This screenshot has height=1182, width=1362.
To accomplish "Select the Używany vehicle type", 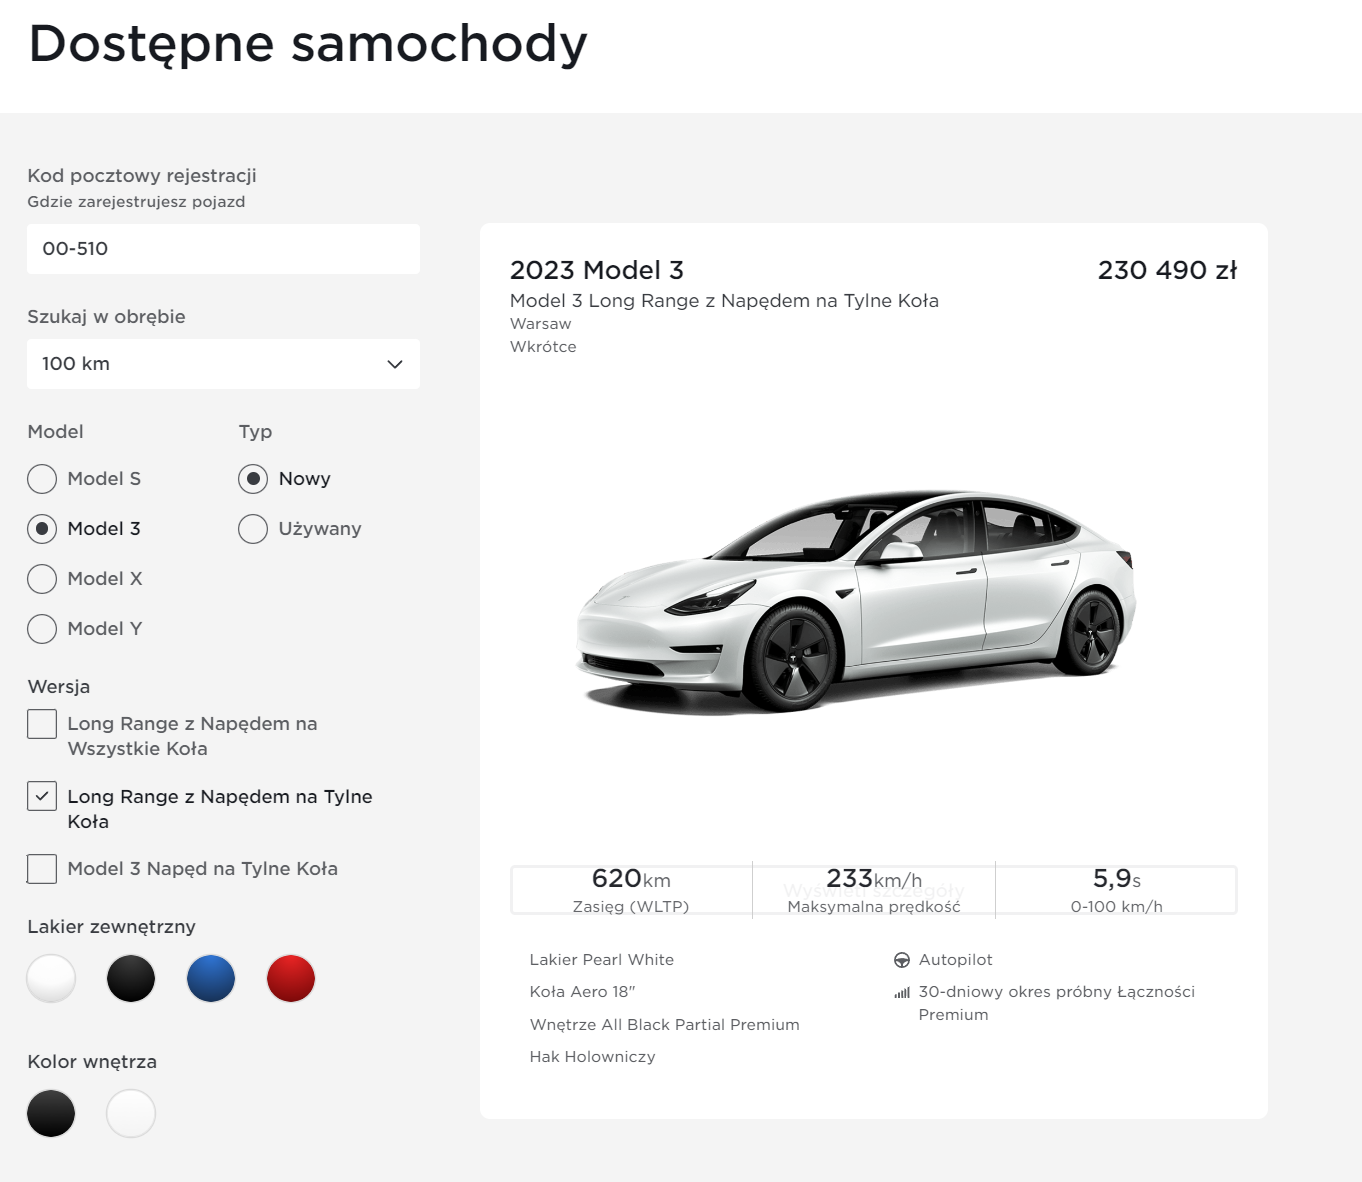I will [253, 529].
